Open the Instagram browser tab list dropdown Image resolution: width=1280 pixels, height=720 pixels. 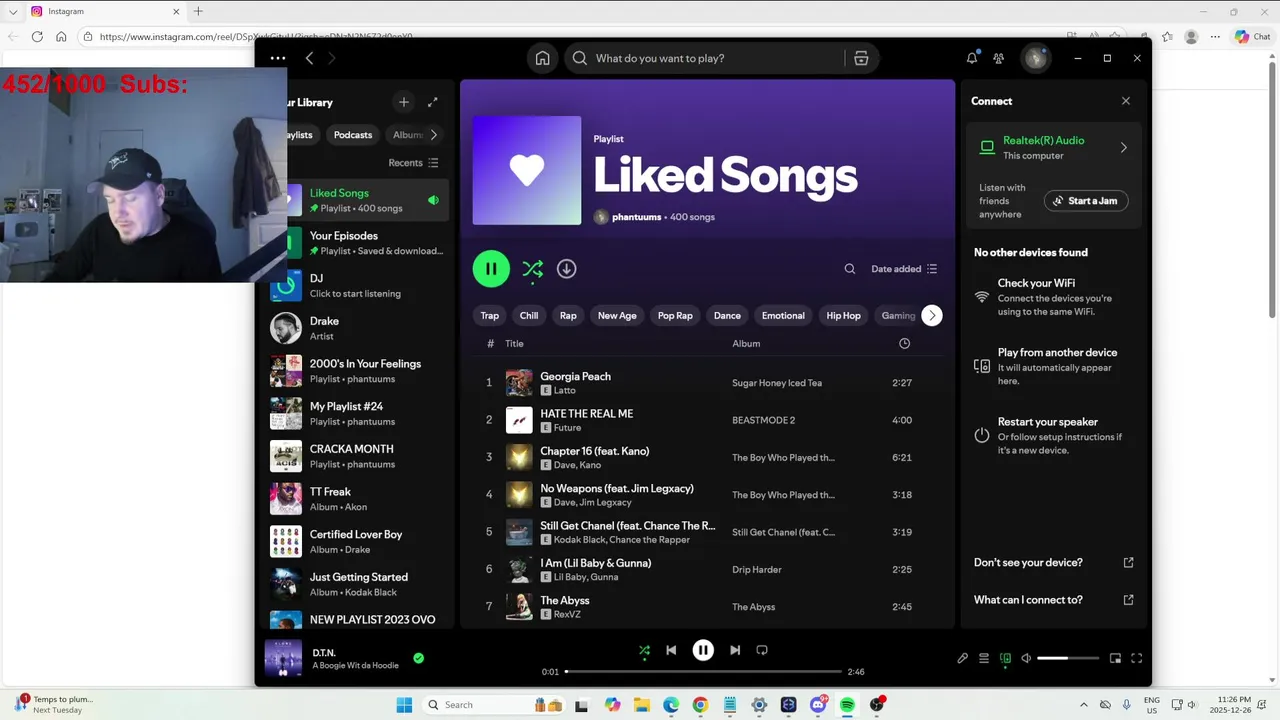tap(13, 11)
